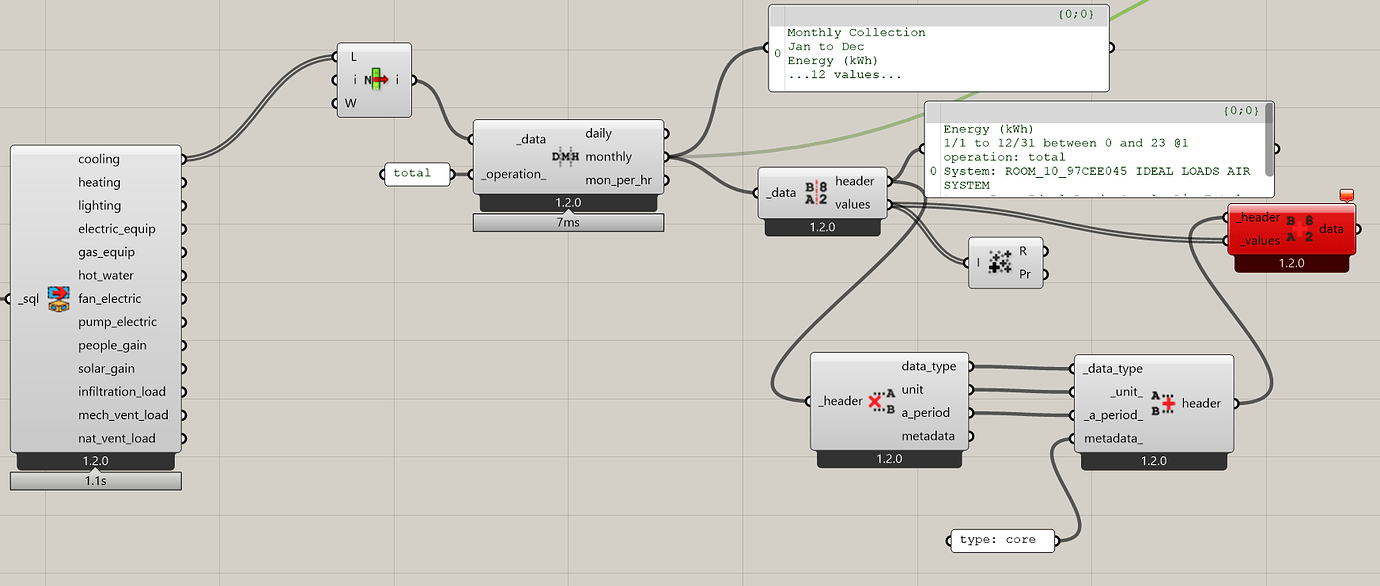Viewport: 1380px width, 586px height.
Task: Click the 1.2.0 version bar under SQL component
Action: point(96,462)
